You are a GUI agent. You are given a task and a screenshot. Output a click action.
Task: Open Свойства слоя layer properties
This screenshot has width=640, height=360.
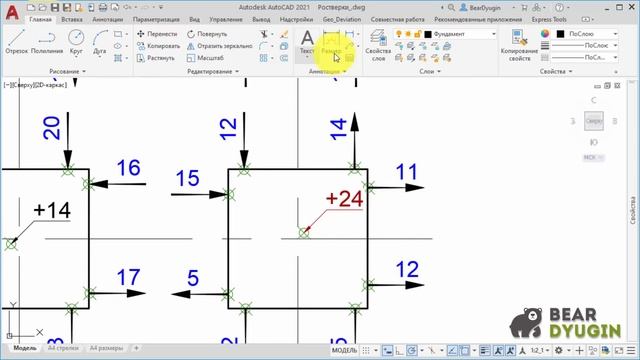(378, 45)
